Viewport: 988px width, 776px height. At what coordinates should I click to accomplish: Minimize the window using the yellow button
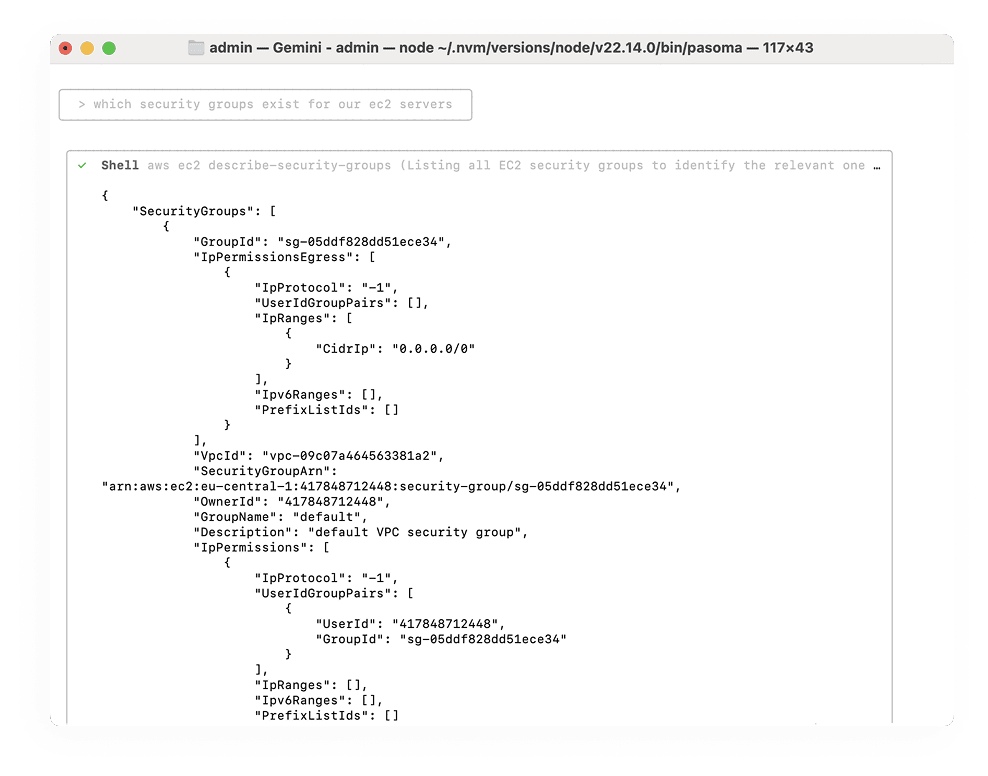[x=87, y=48]
